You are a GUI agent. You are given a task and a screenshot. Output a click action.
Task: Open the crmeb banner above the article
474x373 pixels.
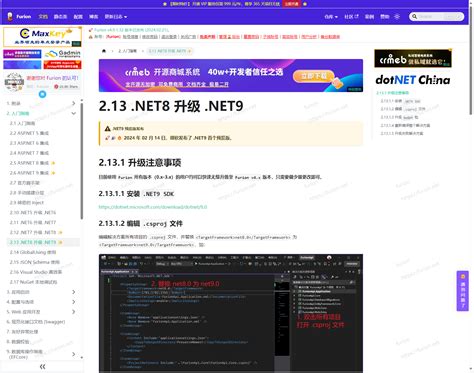tap(231, 76)
